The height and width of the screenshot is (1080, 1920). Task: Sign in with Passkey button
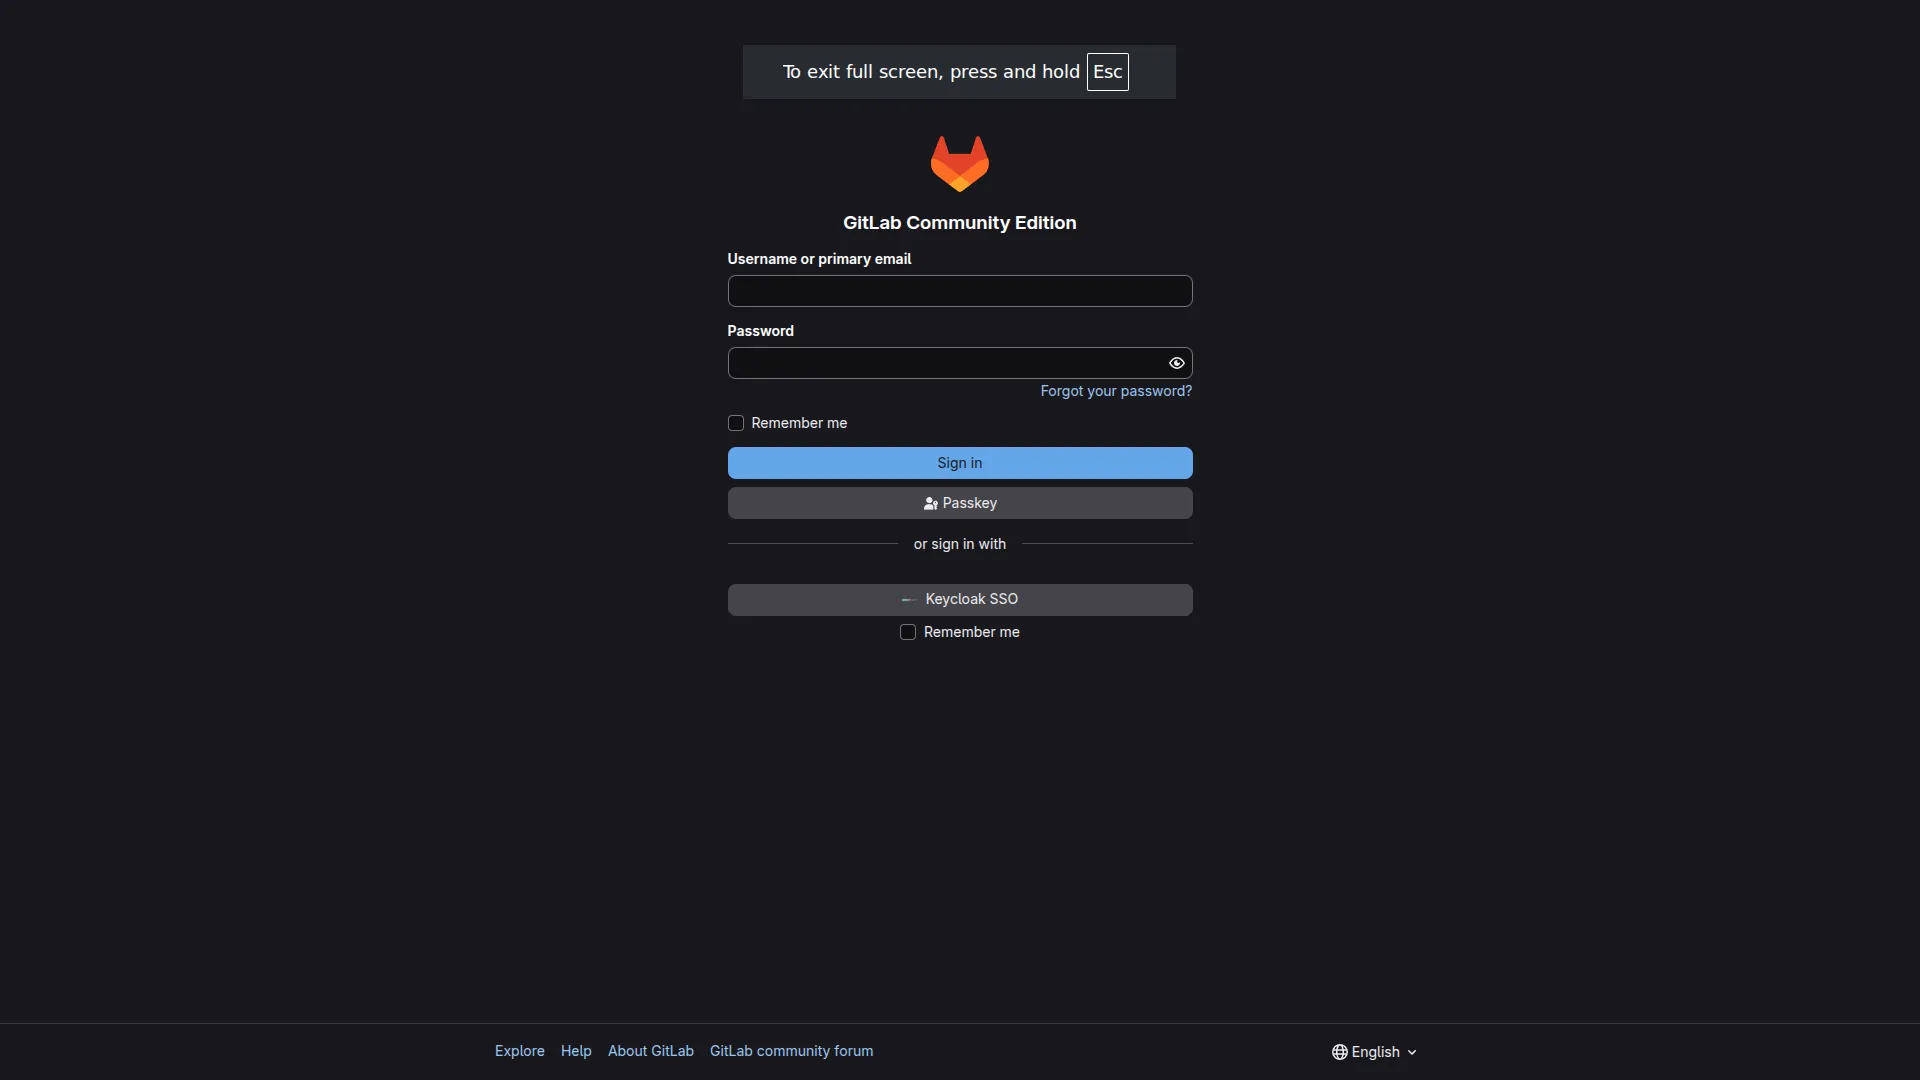959,503
